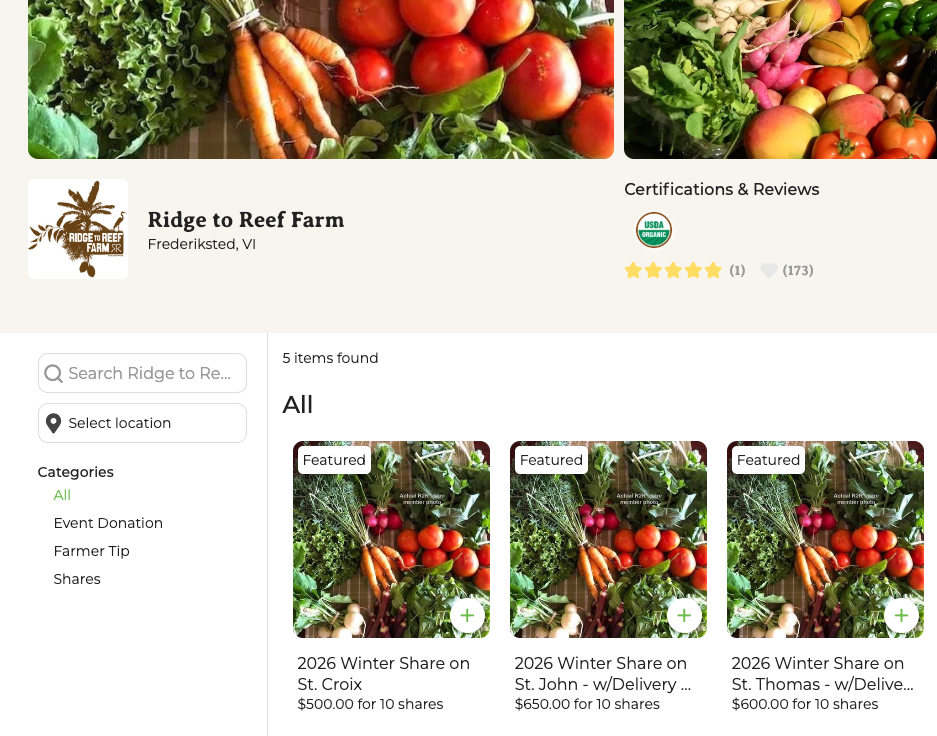Add St. Thomas Winter Share with plus
This screenshot has height=736, width=937.
click(x=901, y=615)
